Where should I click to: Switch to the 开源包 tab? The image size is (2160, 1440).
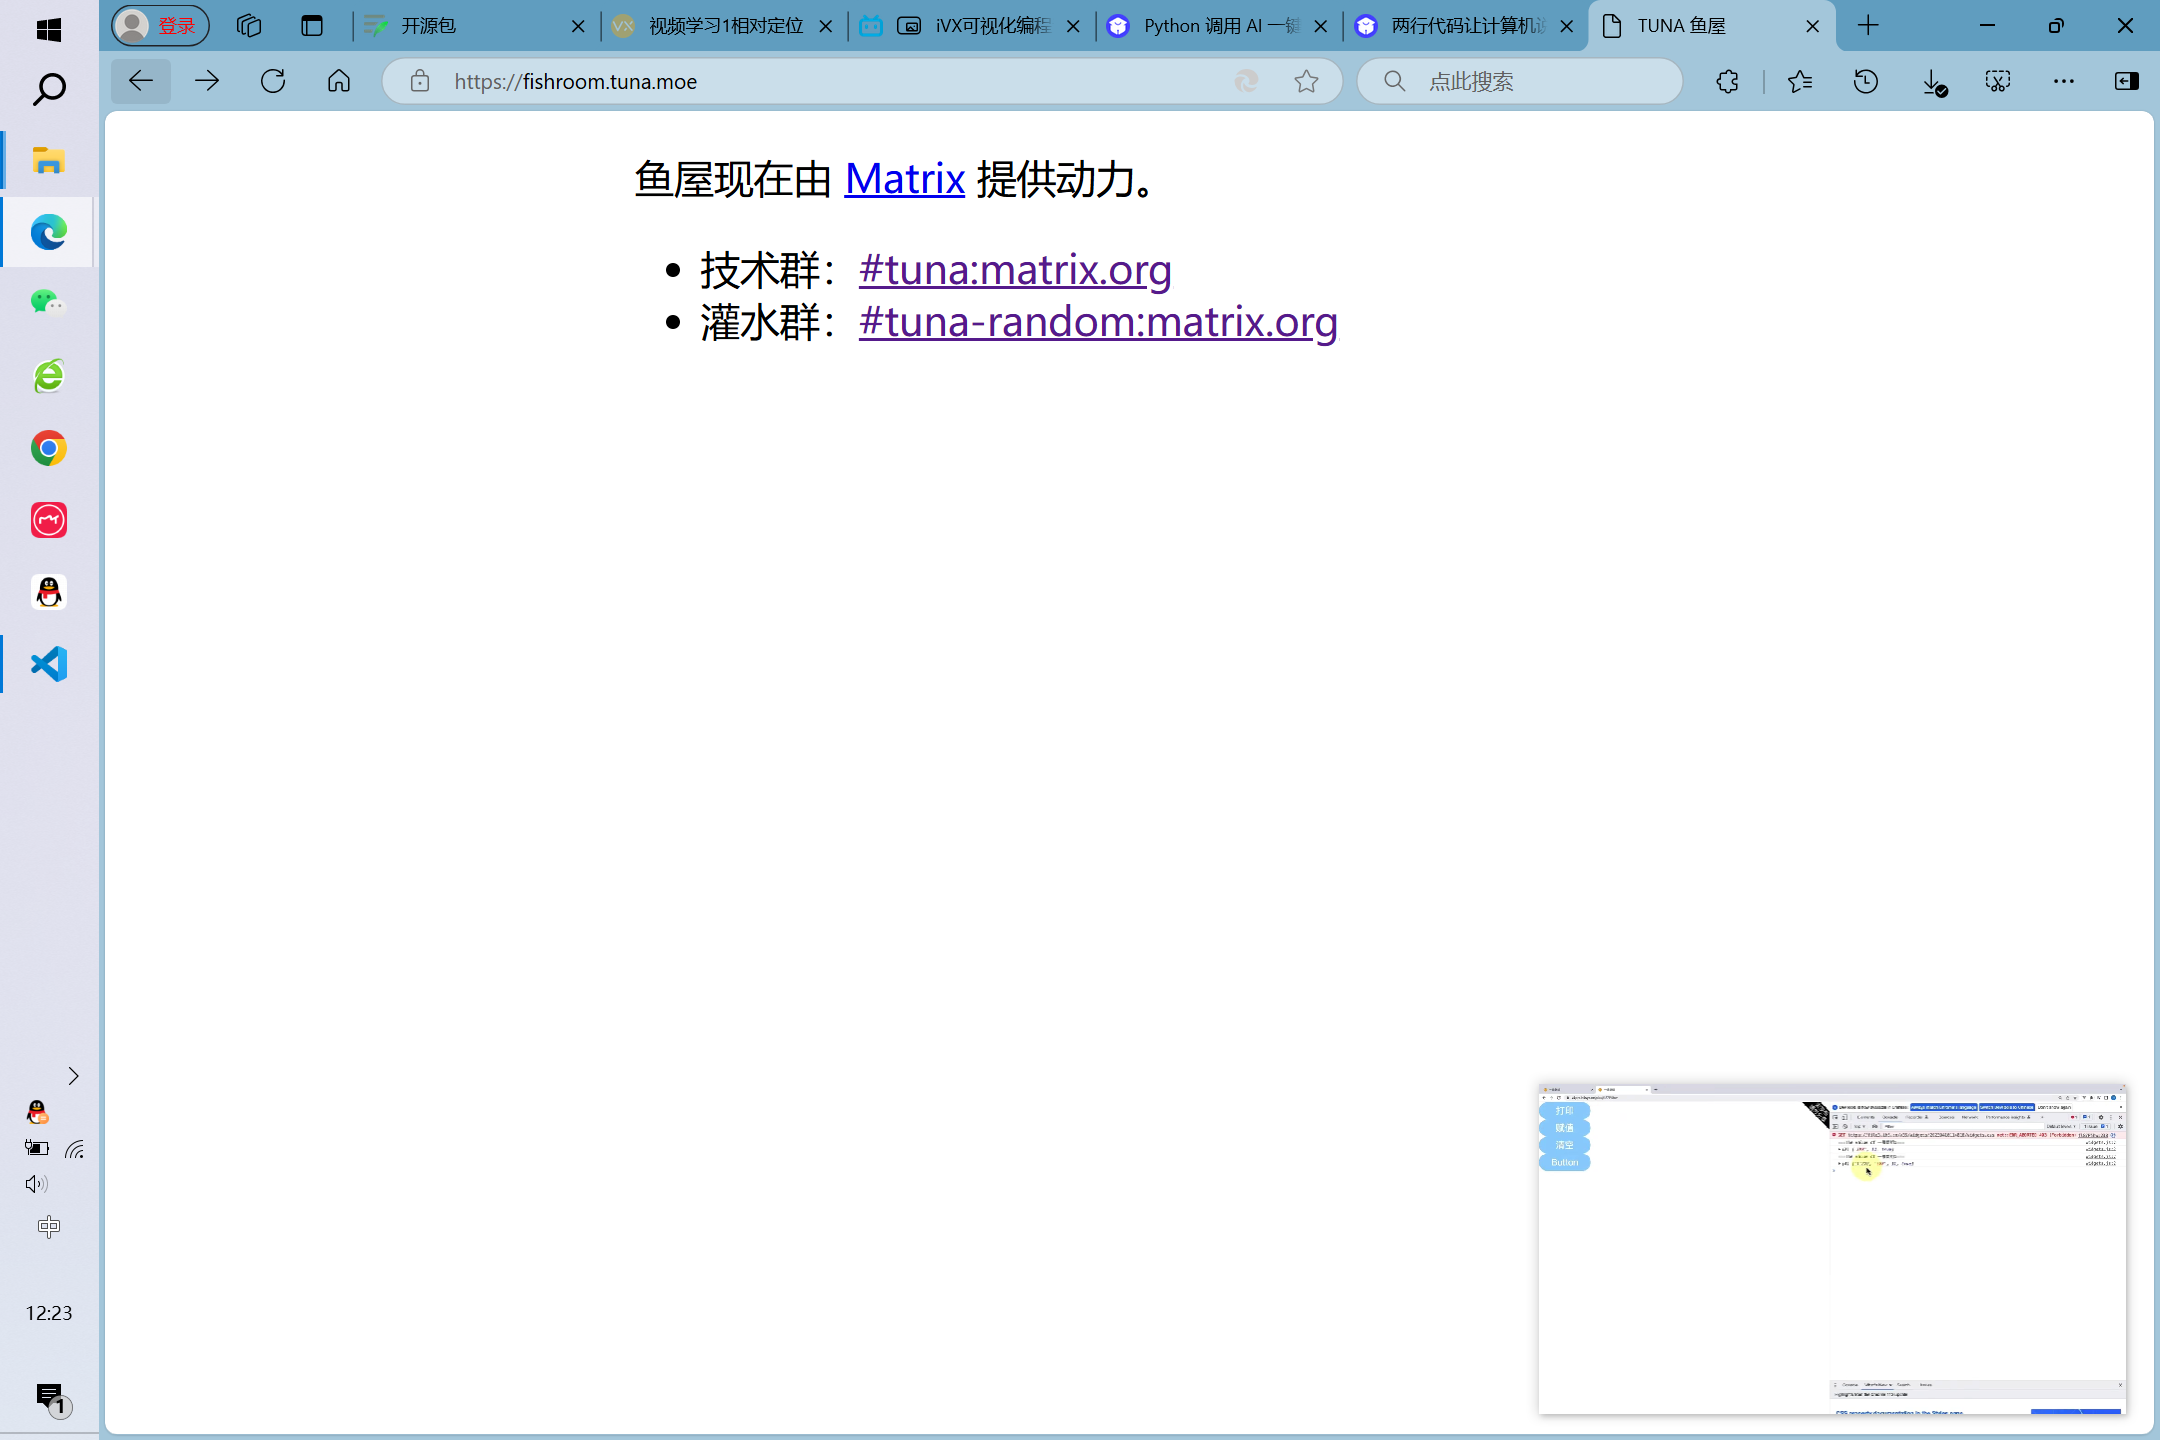point(474,26)
